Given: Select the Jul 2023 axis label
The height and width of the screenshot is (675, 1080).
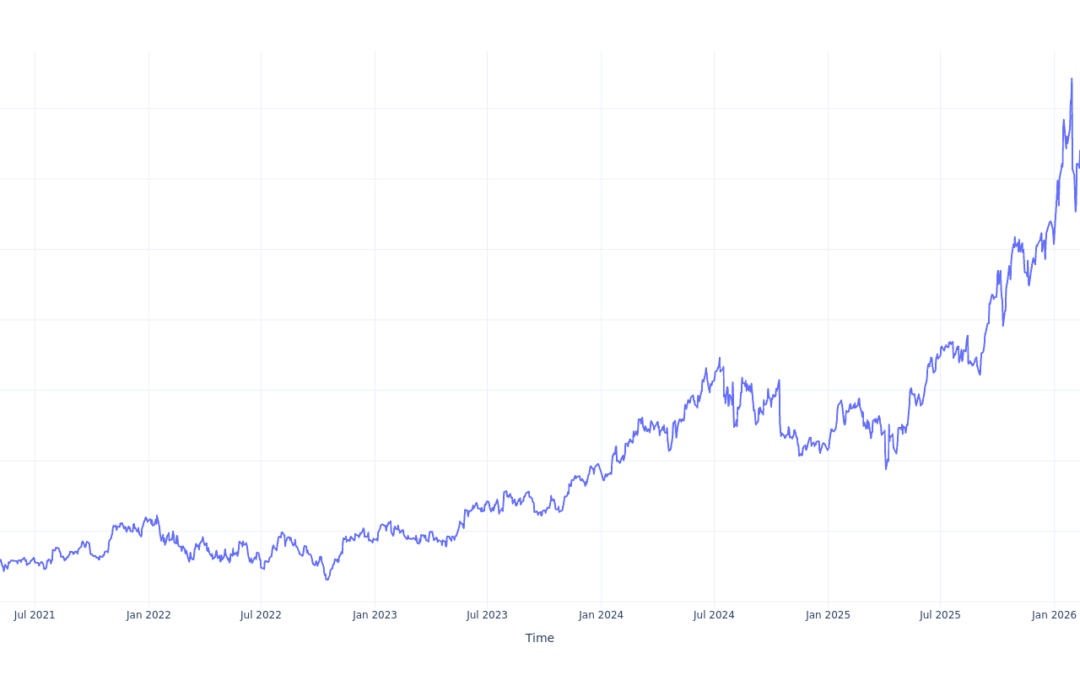Looking at the screenshot, I should [x=487, y=615].
